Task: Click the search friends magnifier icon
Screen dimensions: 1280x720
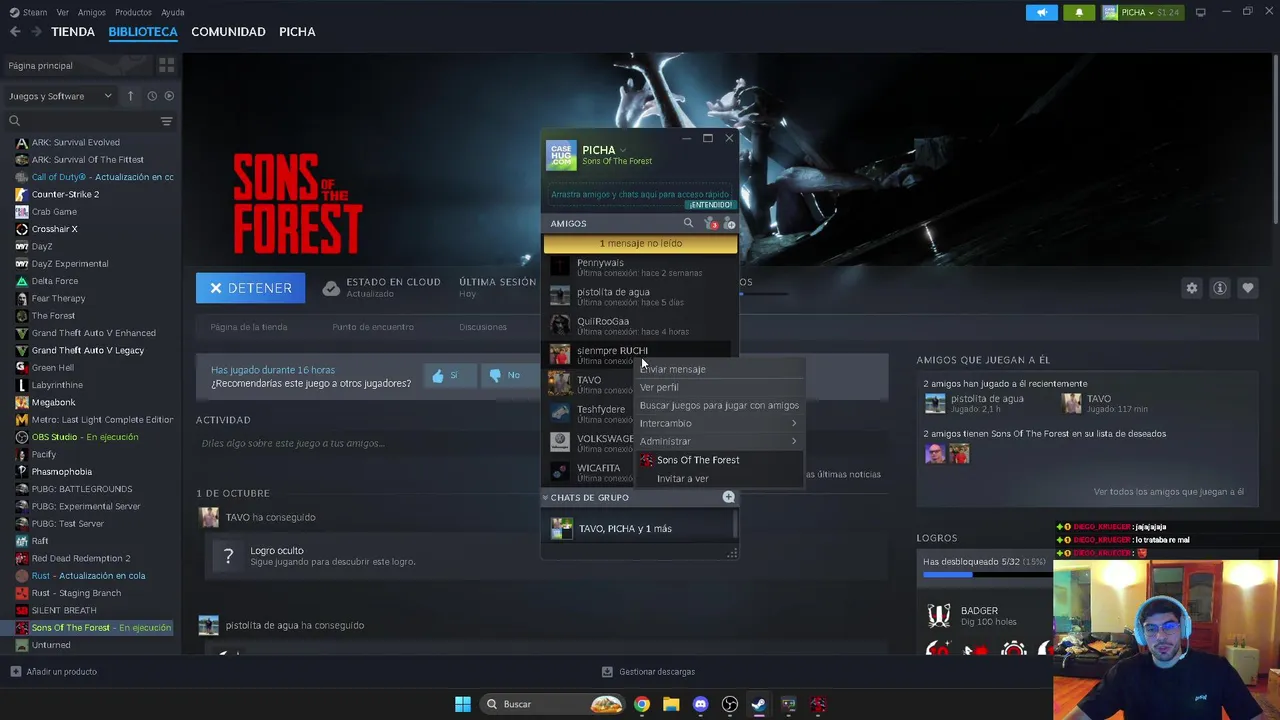Action: 688,223
